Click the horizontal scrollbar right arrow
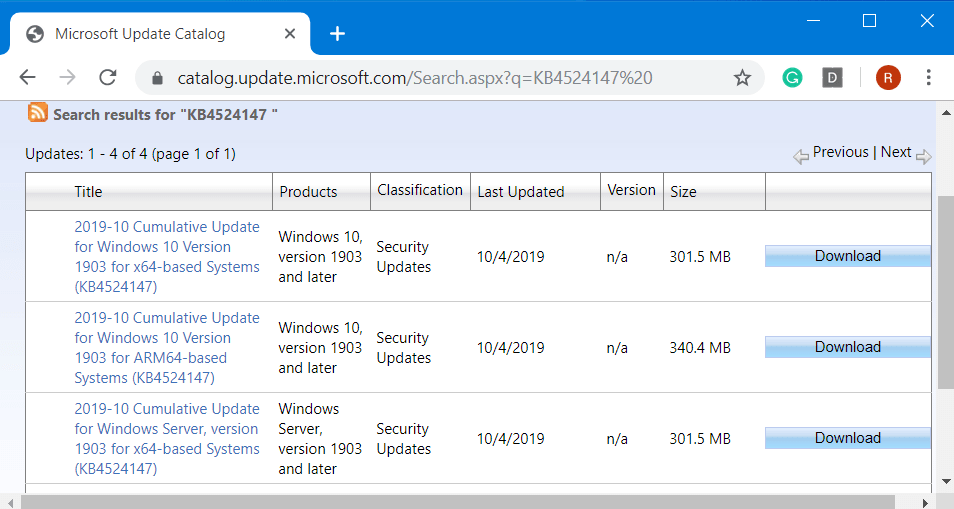This screenshot has width=954, height=509. click(925, 502)
